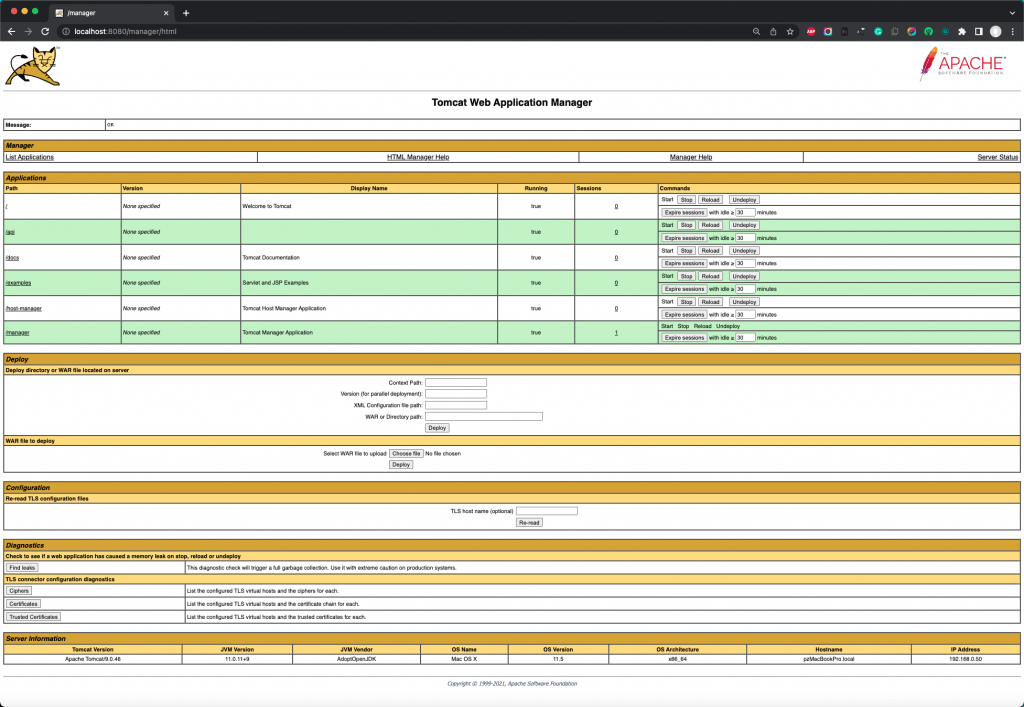Click the session count for /manager
Viewport: 1024px width, 707px height.
coord(616,333)
